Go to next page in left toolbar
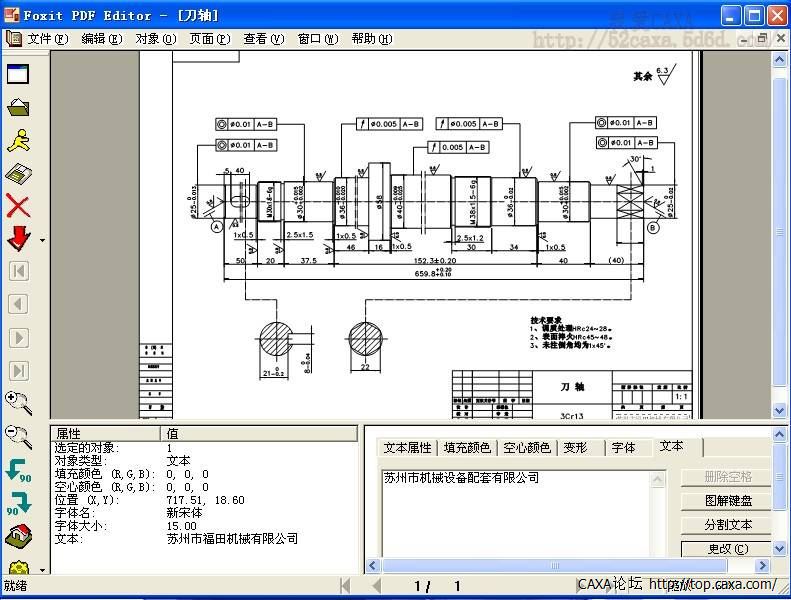 [x=19, y=338]
